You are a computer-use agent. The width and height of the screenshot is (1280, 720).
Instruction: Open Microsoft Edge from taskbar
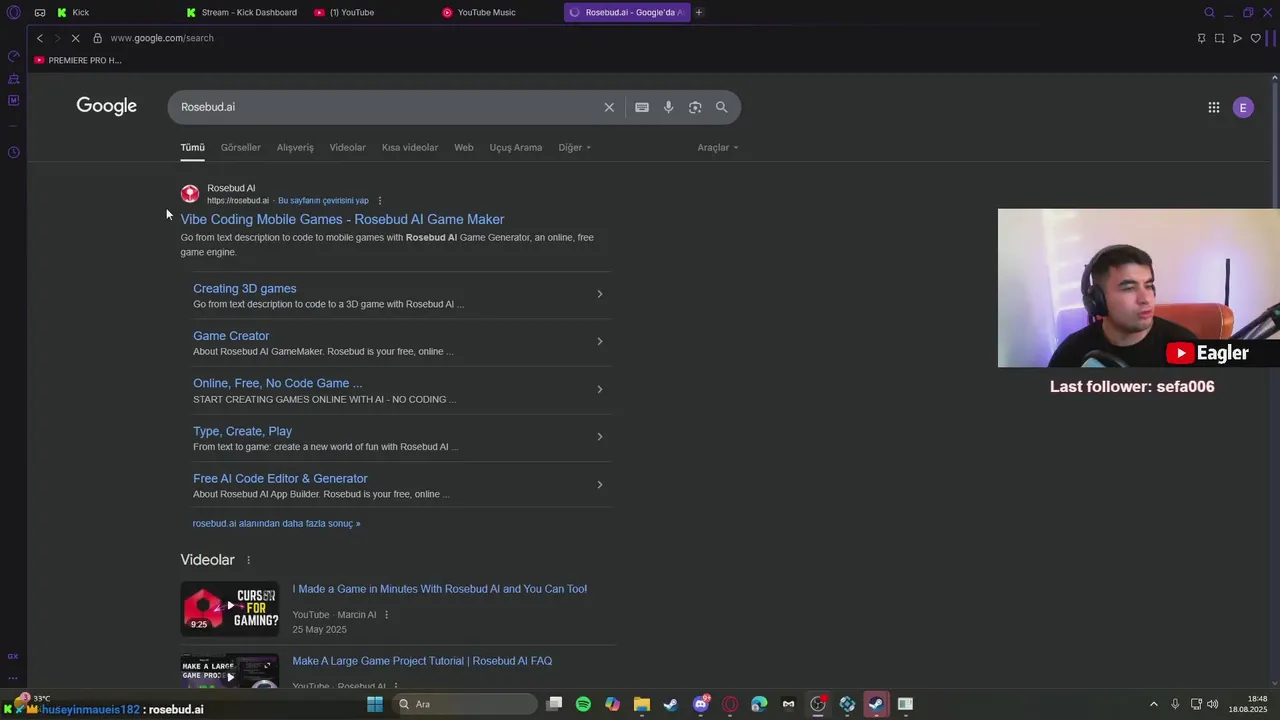[x=759, y=704]
